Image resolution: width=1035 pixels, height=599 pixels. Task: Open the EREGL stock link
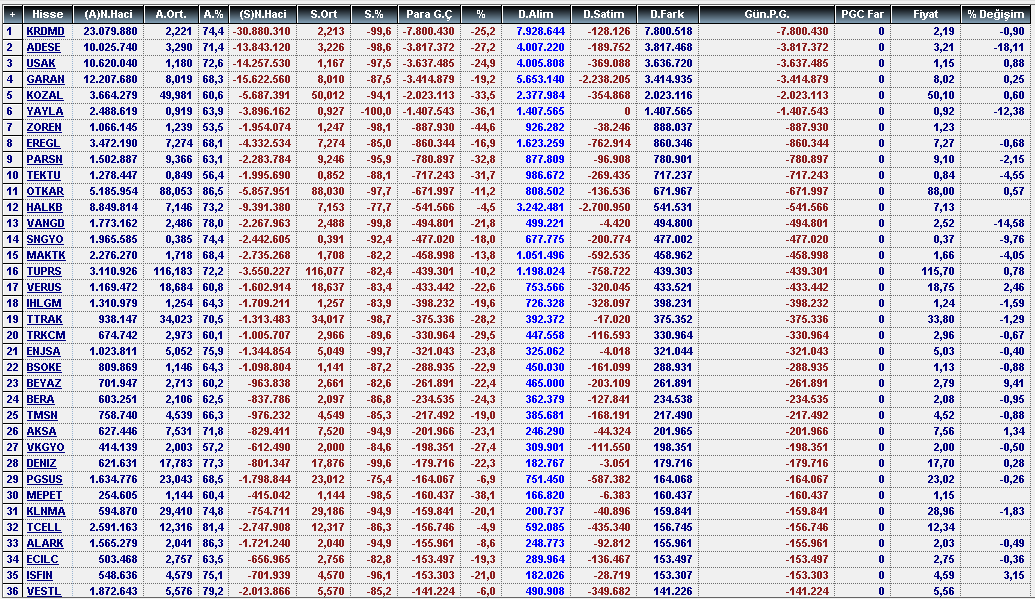[43, 143]
